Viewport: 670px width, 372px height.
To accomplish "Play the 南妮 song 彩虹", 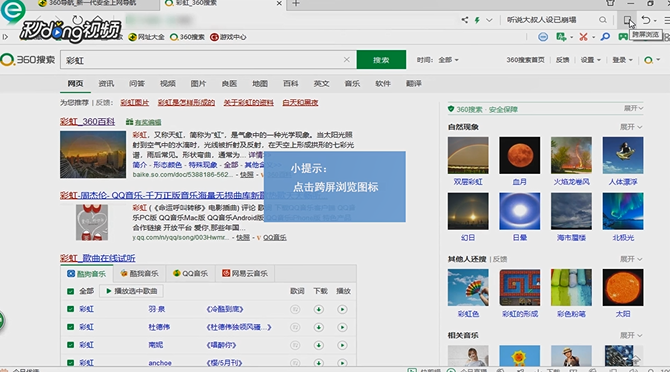I will tap(342, 345).
